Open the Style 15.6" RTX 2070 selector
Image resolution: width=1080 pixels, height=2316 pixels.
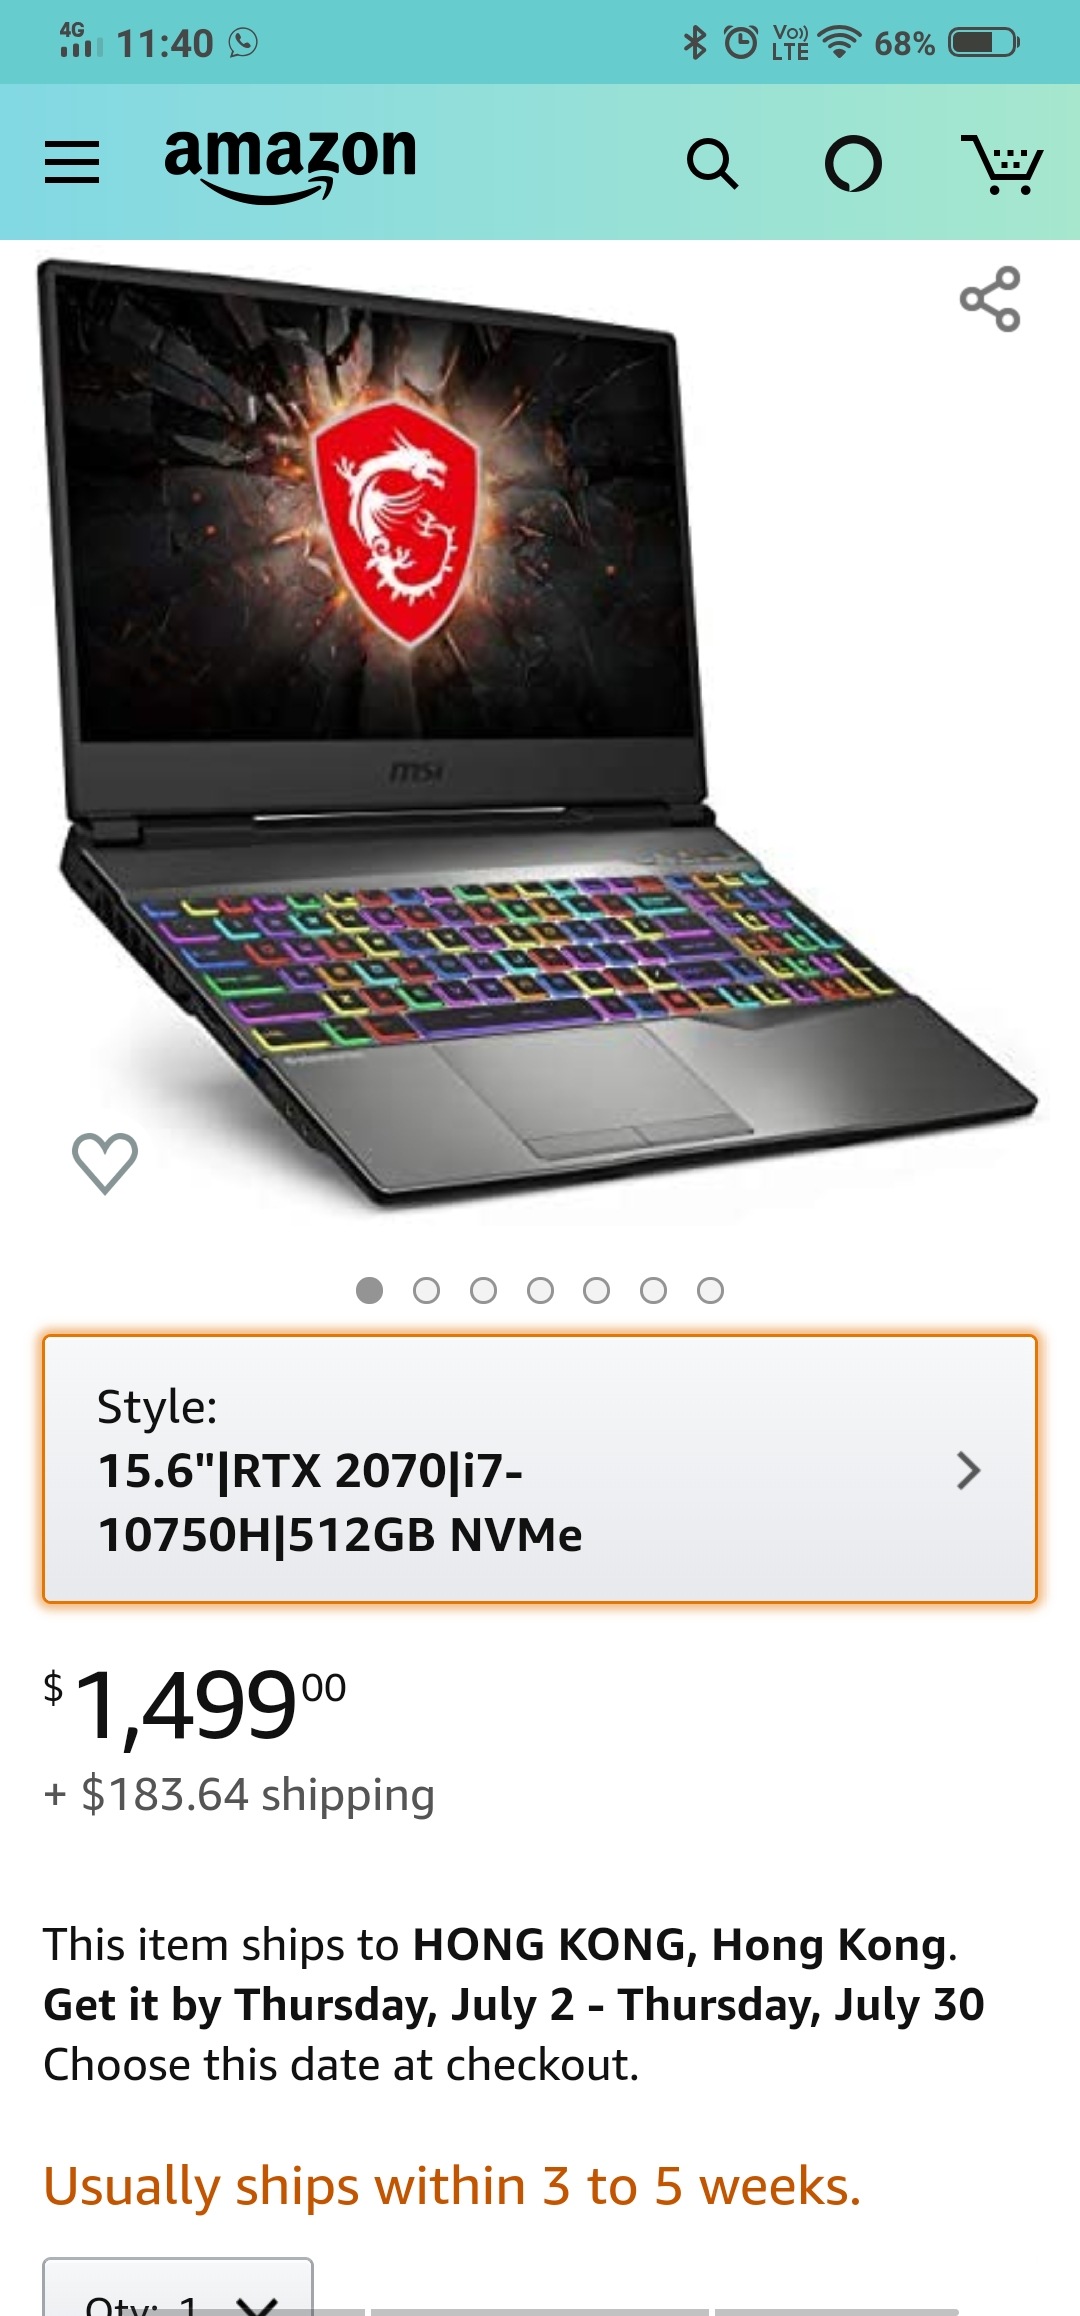tap(540, 1469)
